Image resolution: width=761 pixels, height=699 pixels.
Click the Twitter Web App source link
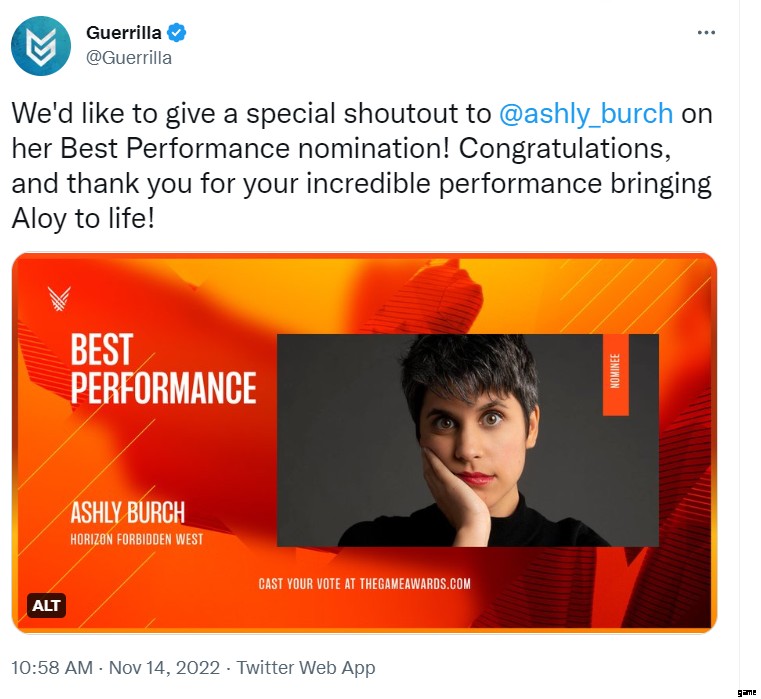307,668
